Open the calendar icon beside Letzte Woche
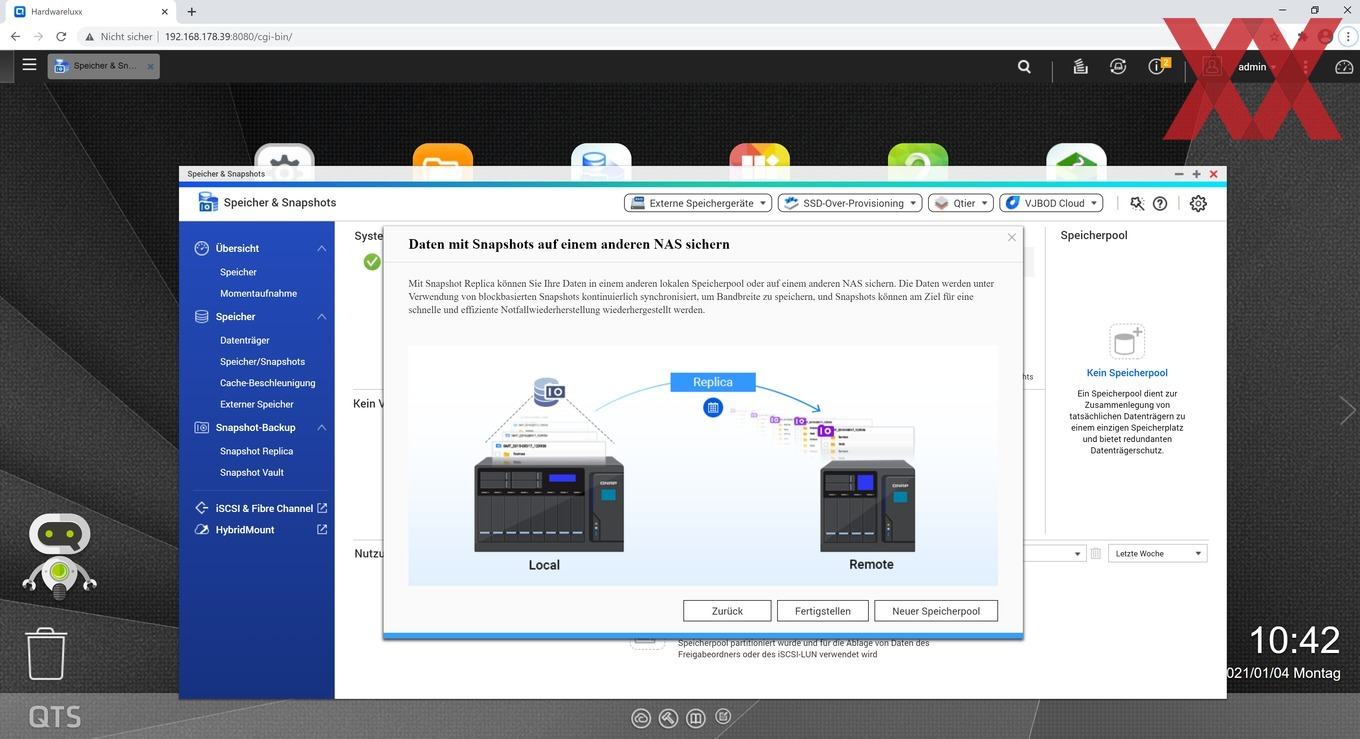 click(1096, 553)
